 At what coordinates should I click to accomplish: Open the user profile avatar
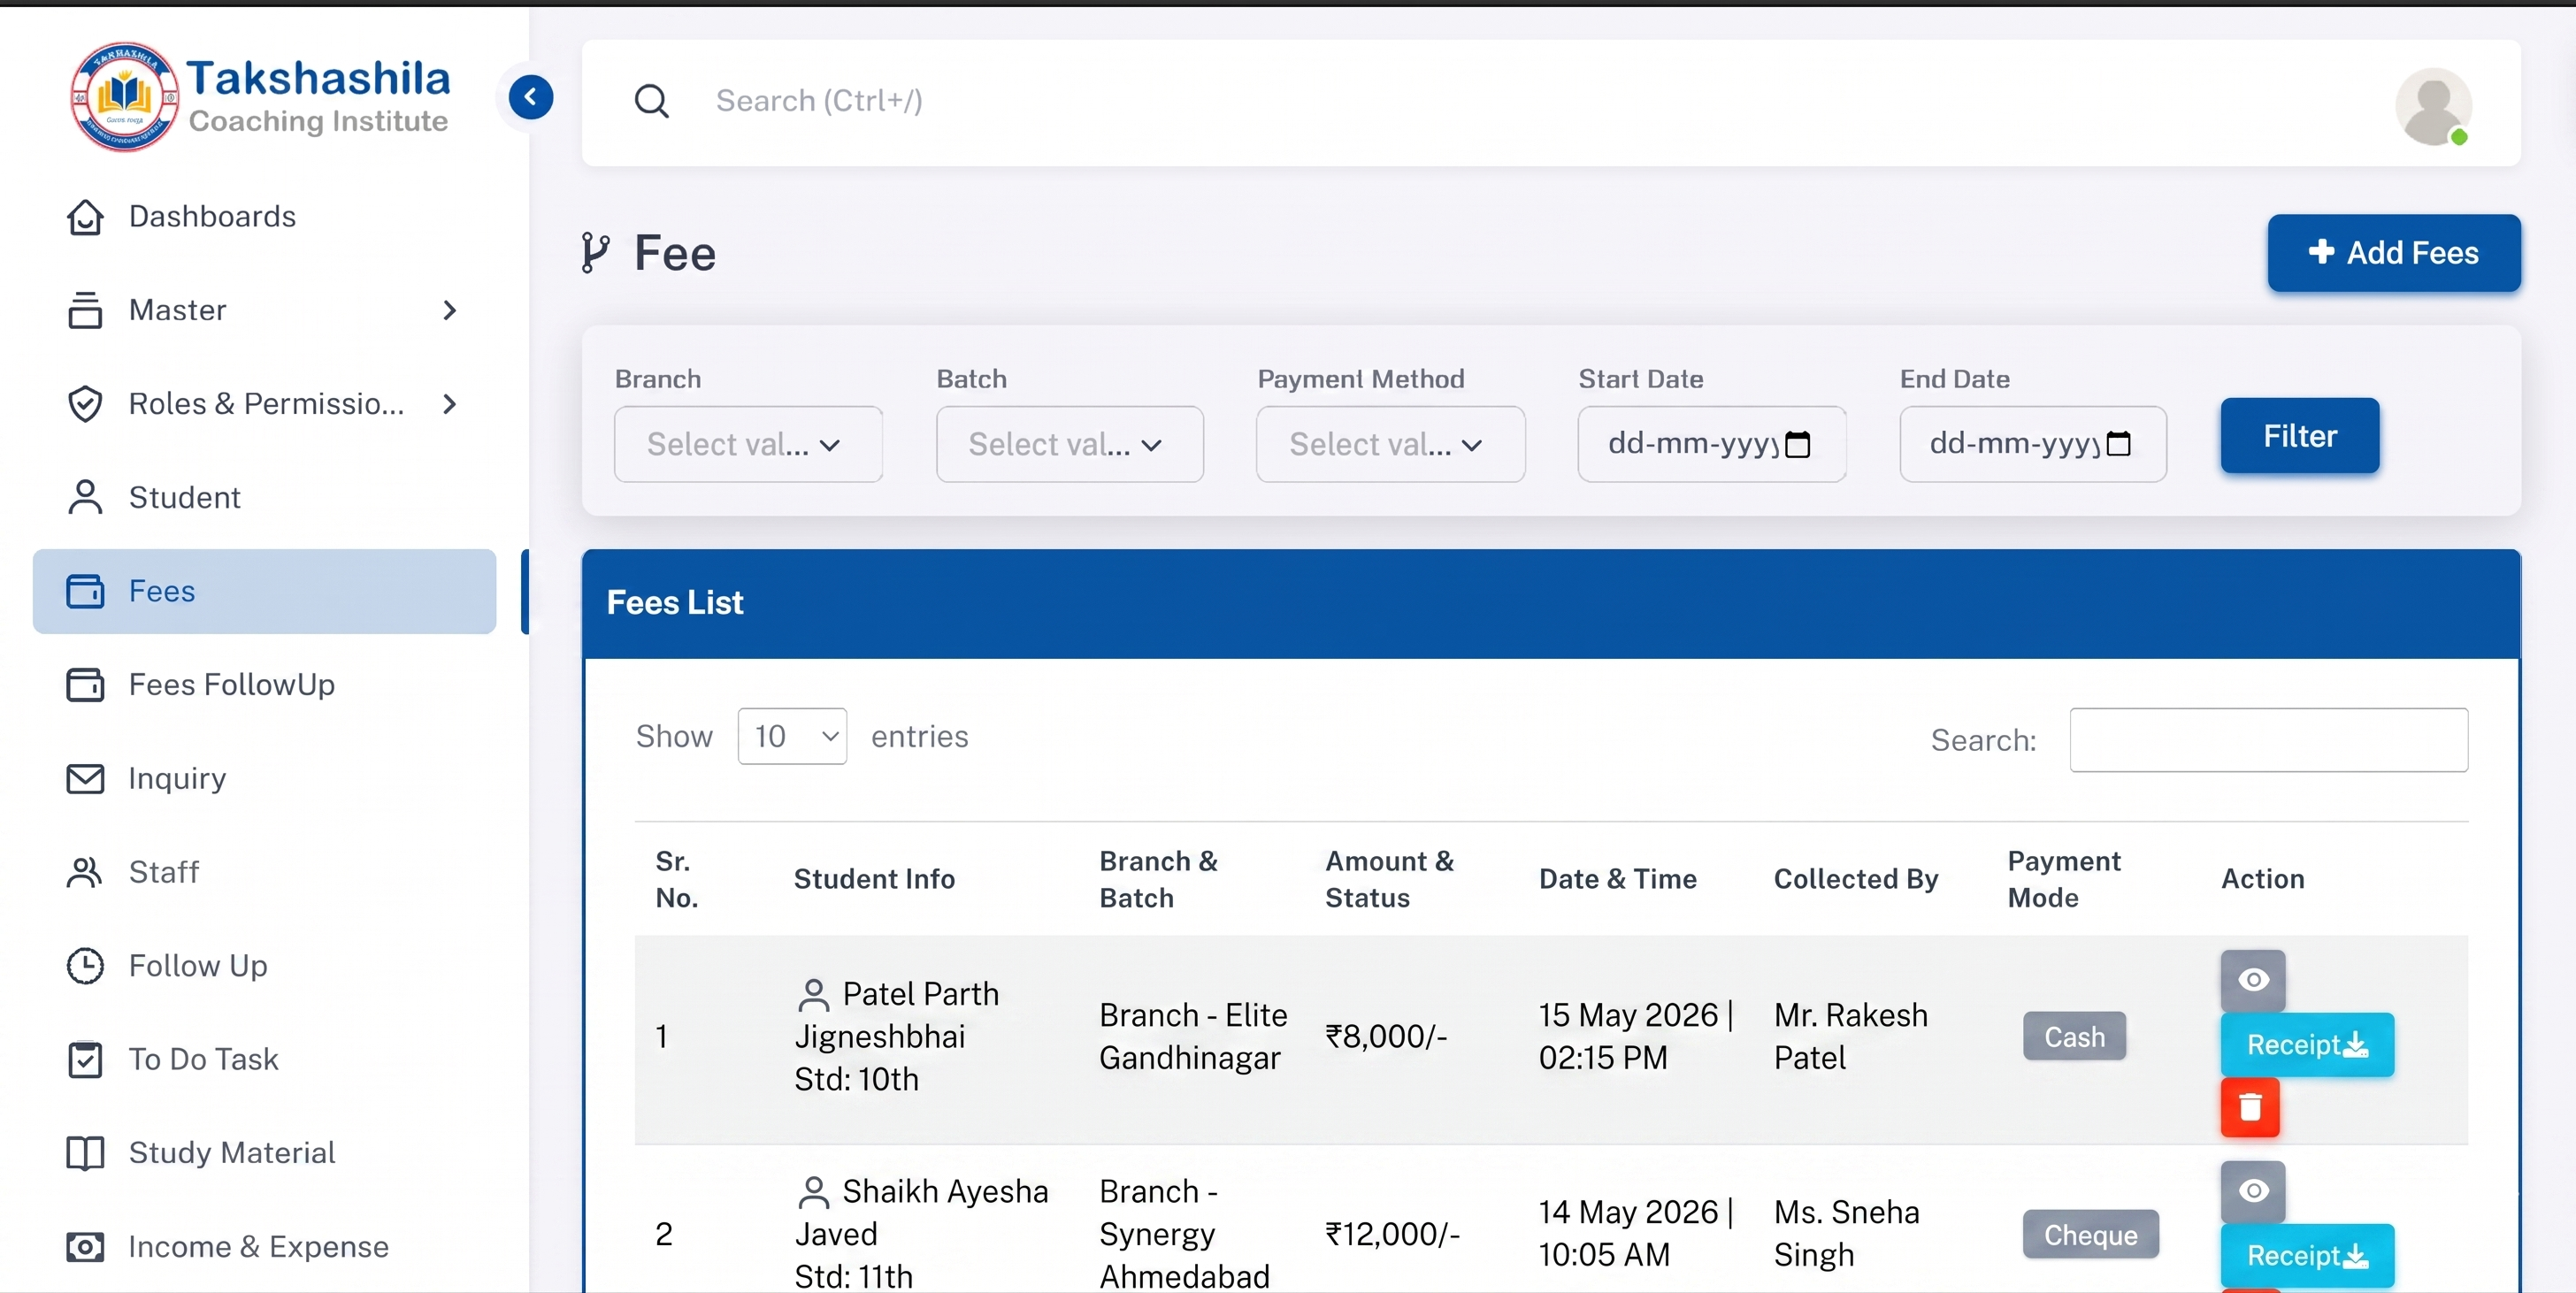(2432, 106)
